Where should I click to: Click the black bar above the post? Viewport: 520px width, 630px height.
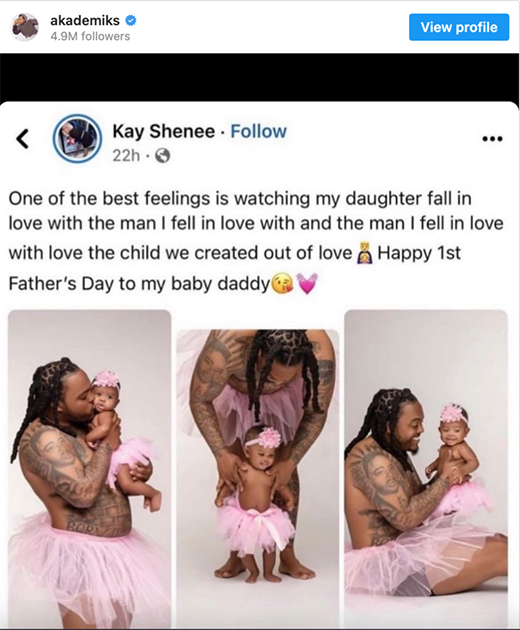pos(260,77)
